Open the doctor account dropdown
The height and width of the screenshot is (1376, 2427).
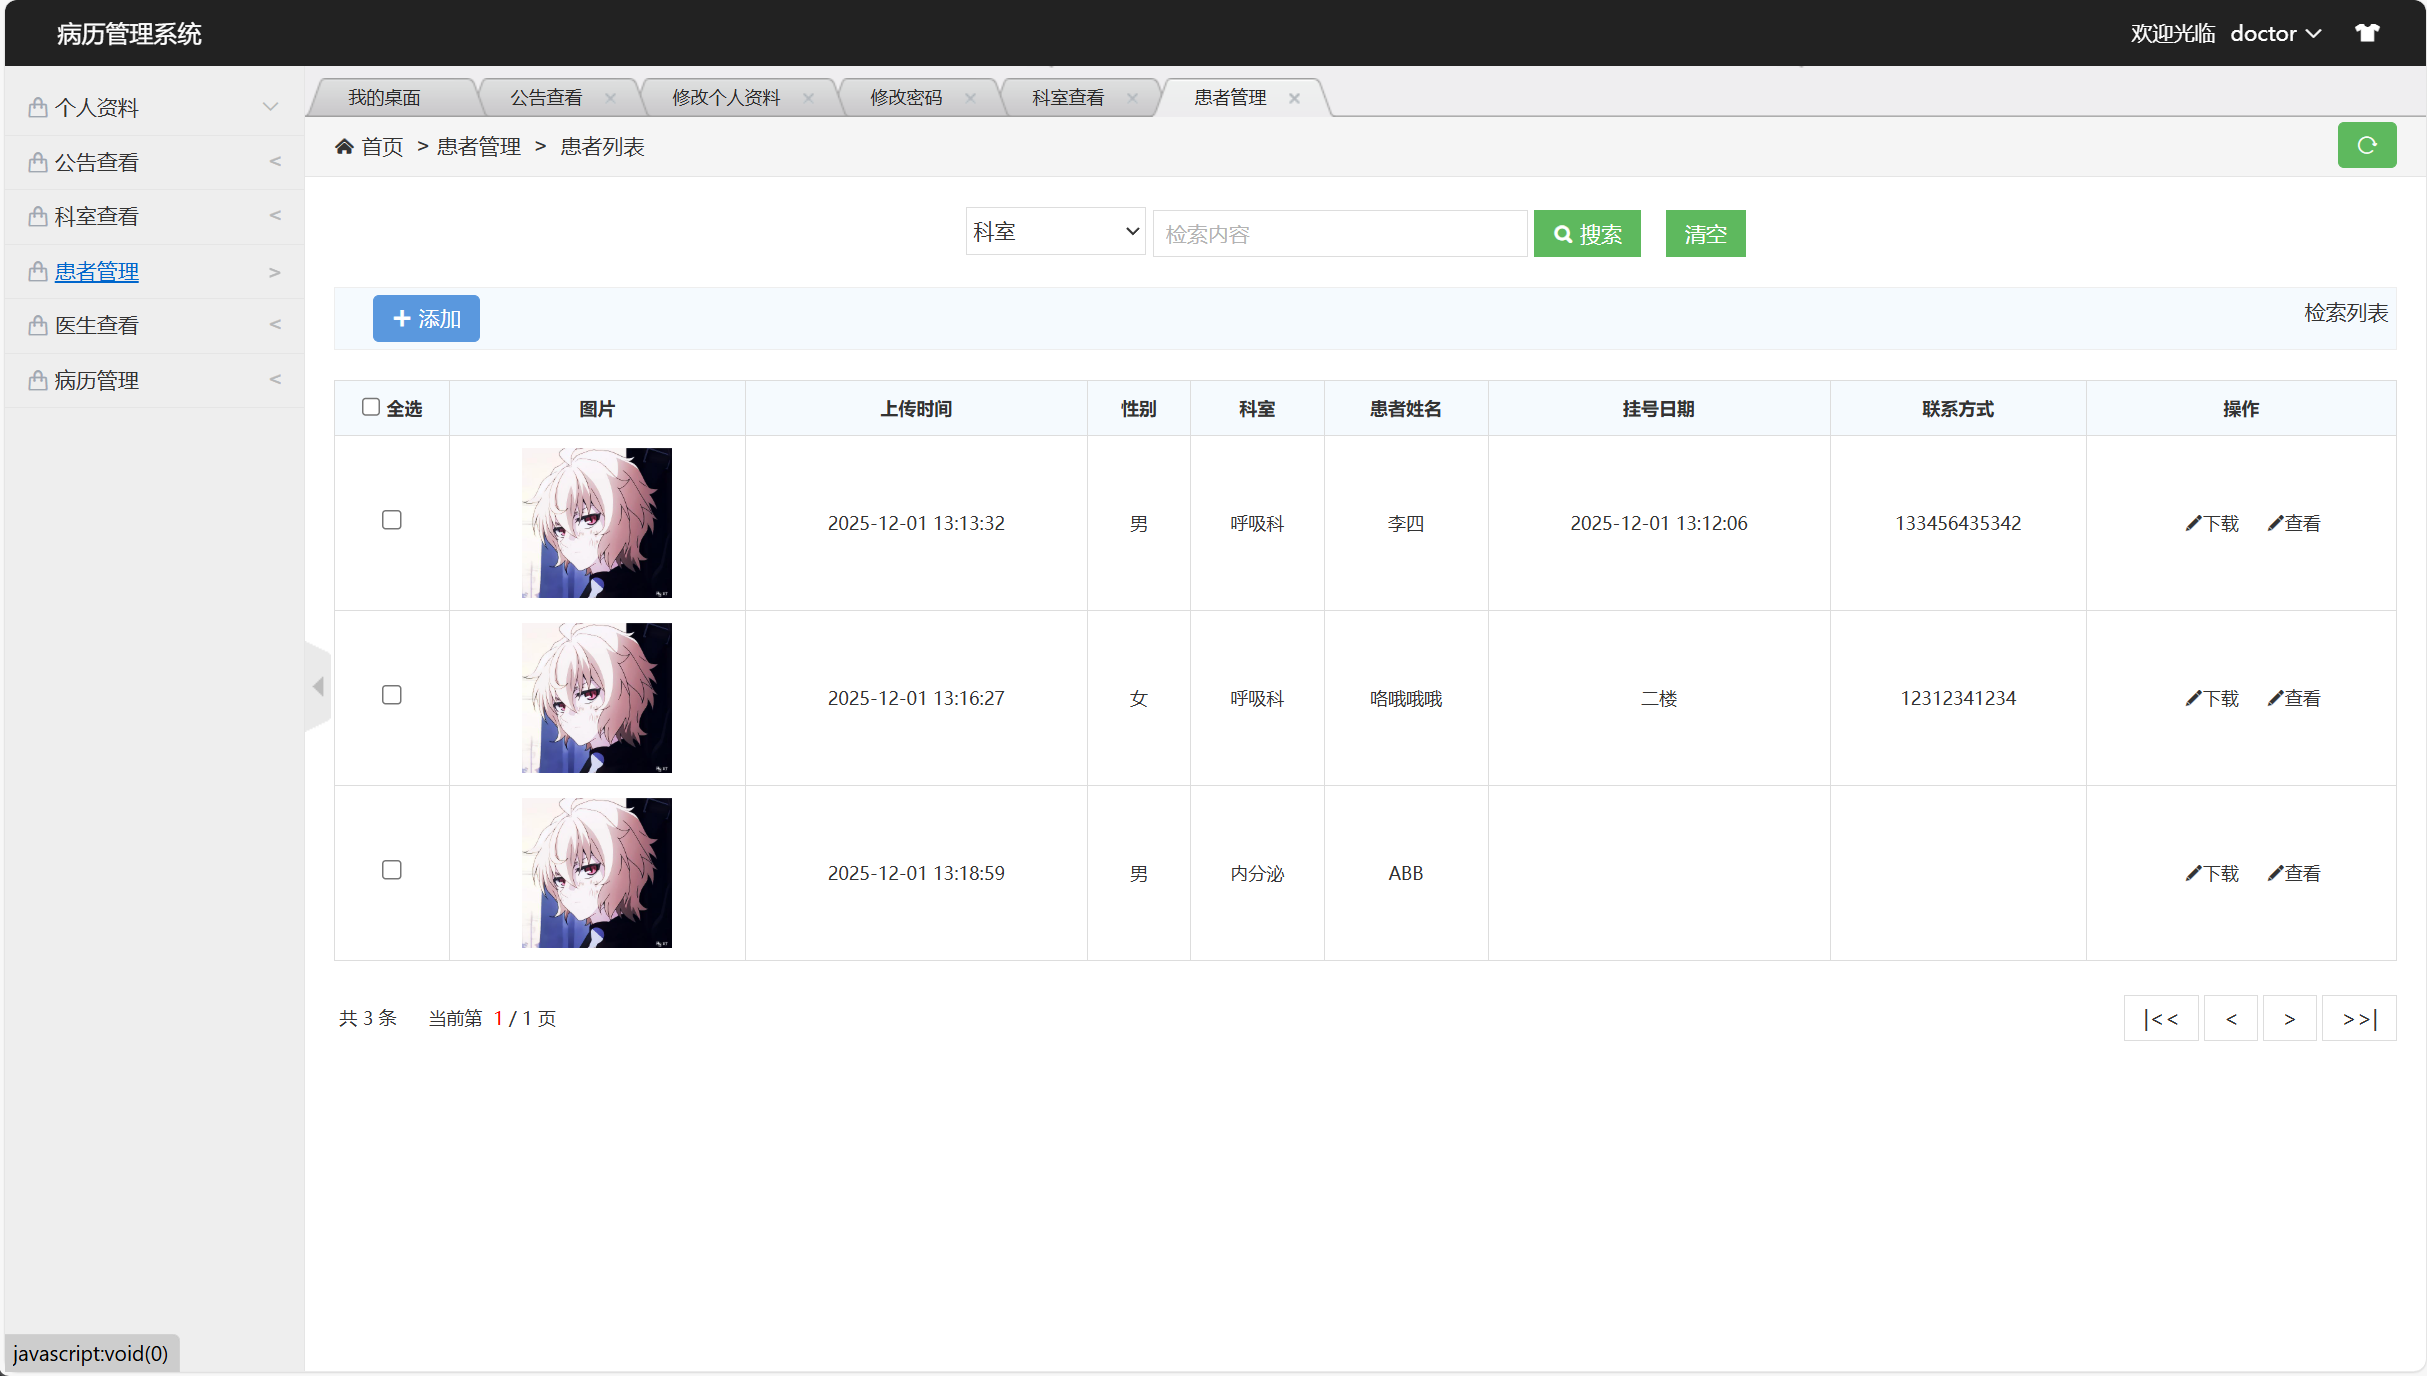point(2273,33)
